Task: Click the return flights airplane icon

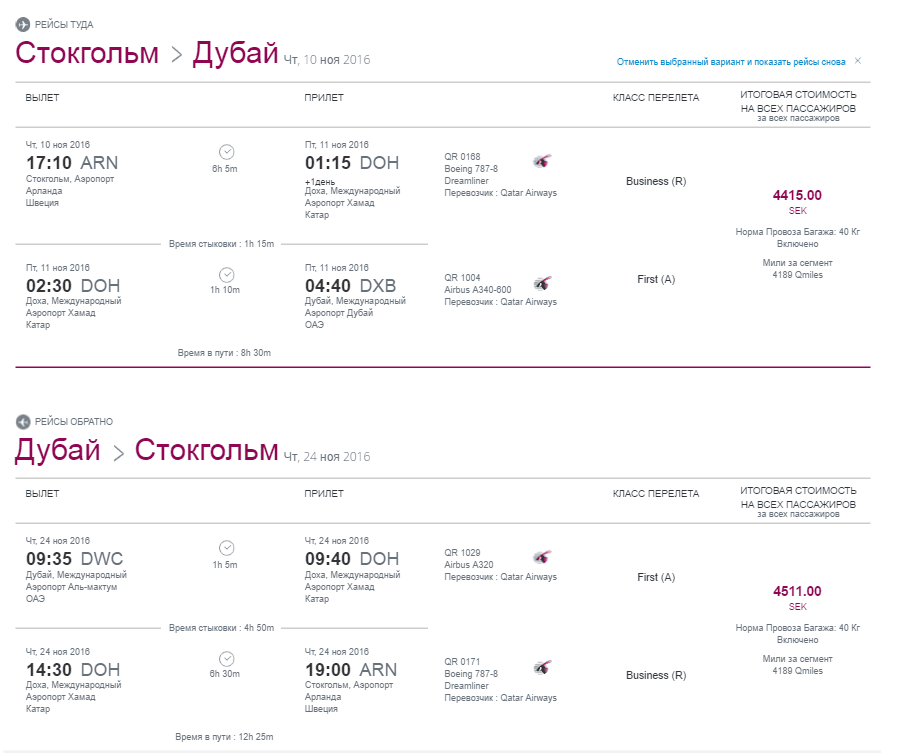Action: pyautogui.click(x=22, y=422)
